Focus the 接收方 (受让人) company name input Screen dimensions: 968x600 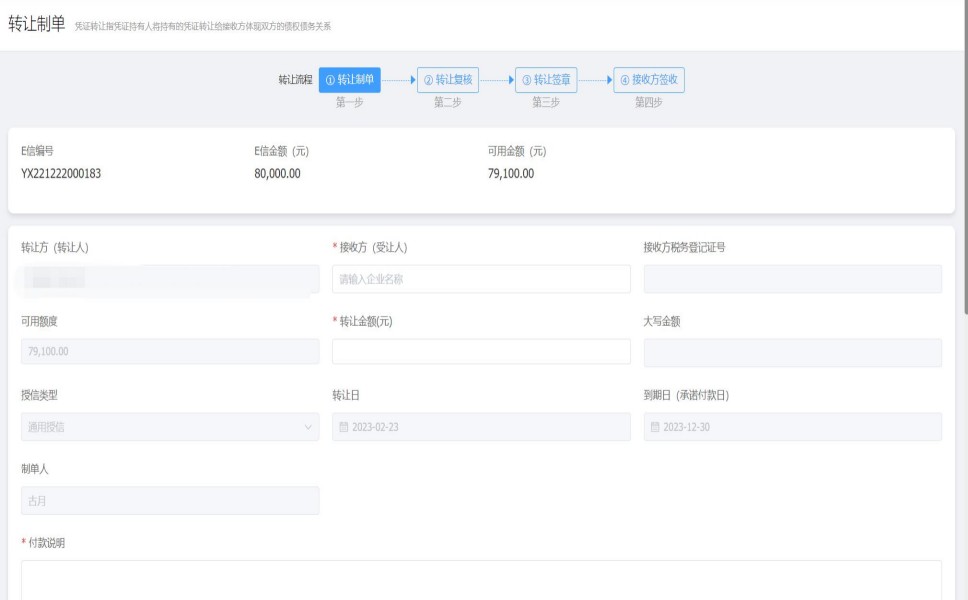481,279
